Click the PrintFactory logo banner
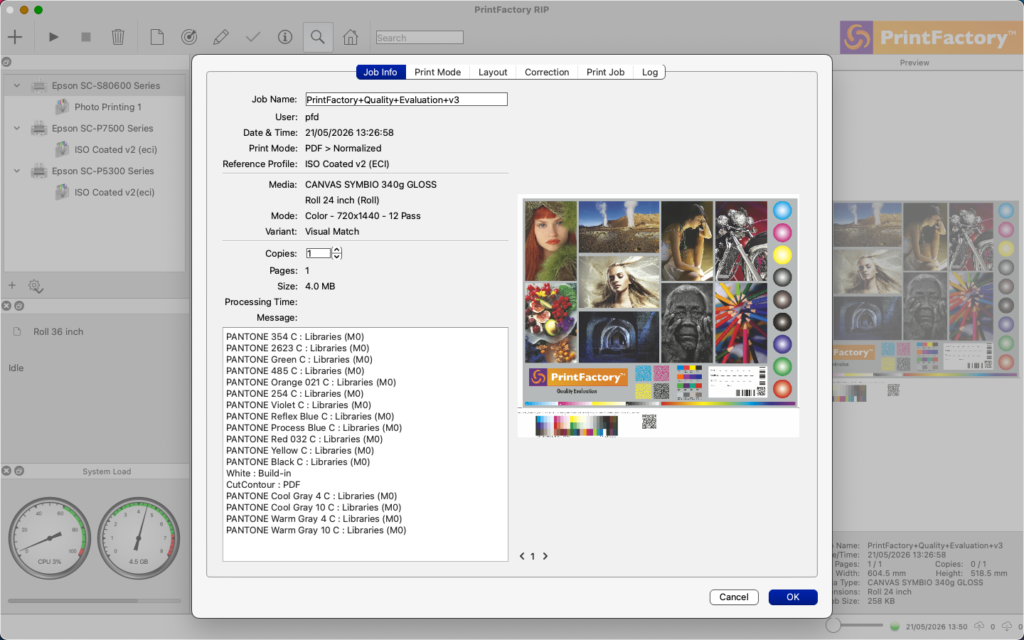The width and height of the screenshot is (1024, 640). 929,38
